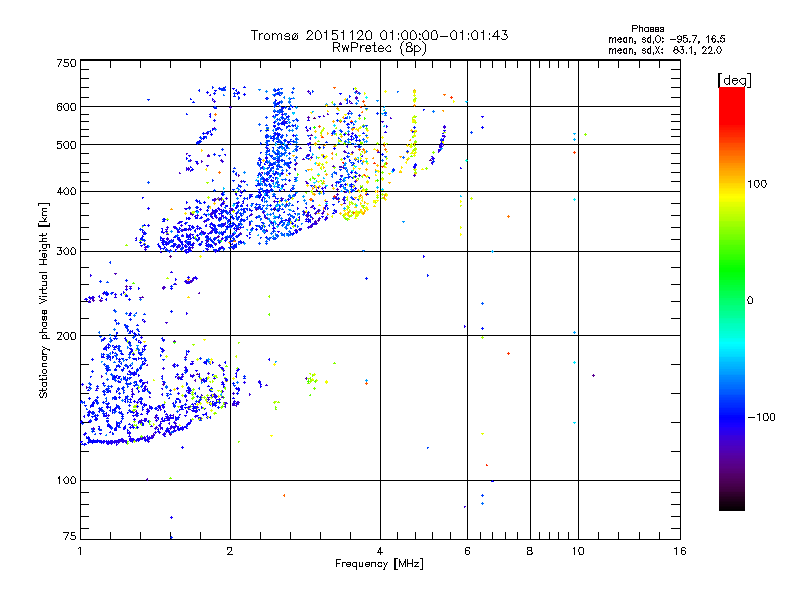The width and height of the screenshot is (800, 600).
Task: Click the x-axis label '2'
Action: [x=230, y=551]
